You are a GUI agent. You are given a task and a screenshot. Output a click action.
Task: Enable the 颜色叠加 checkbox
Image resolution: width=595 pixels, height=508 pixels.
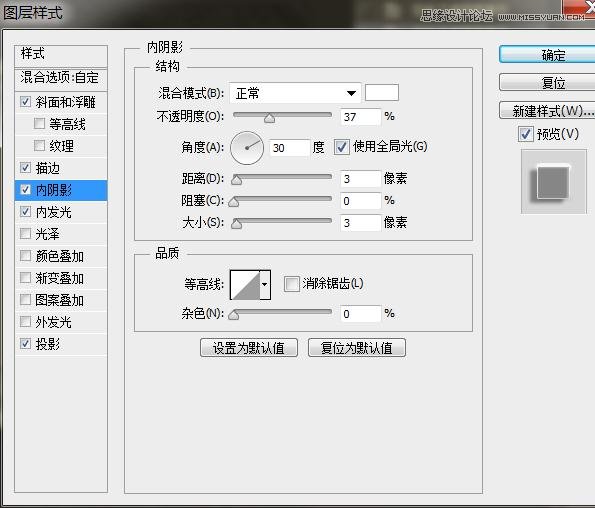tap(25, 255)
